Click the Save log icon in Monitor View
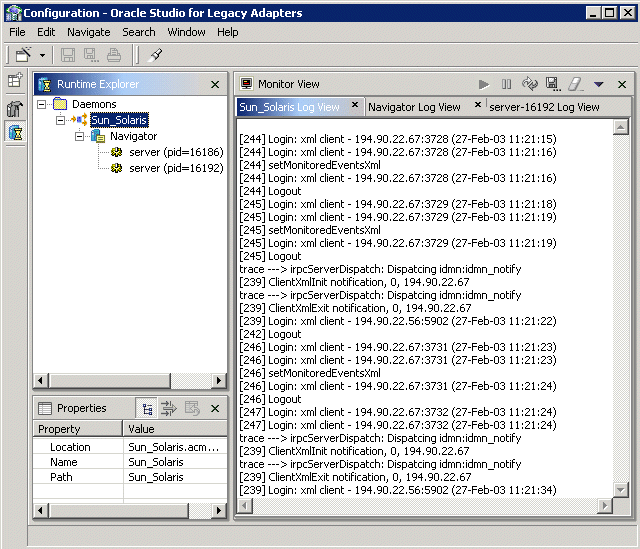640x549 pixels. tap(553, 84)
